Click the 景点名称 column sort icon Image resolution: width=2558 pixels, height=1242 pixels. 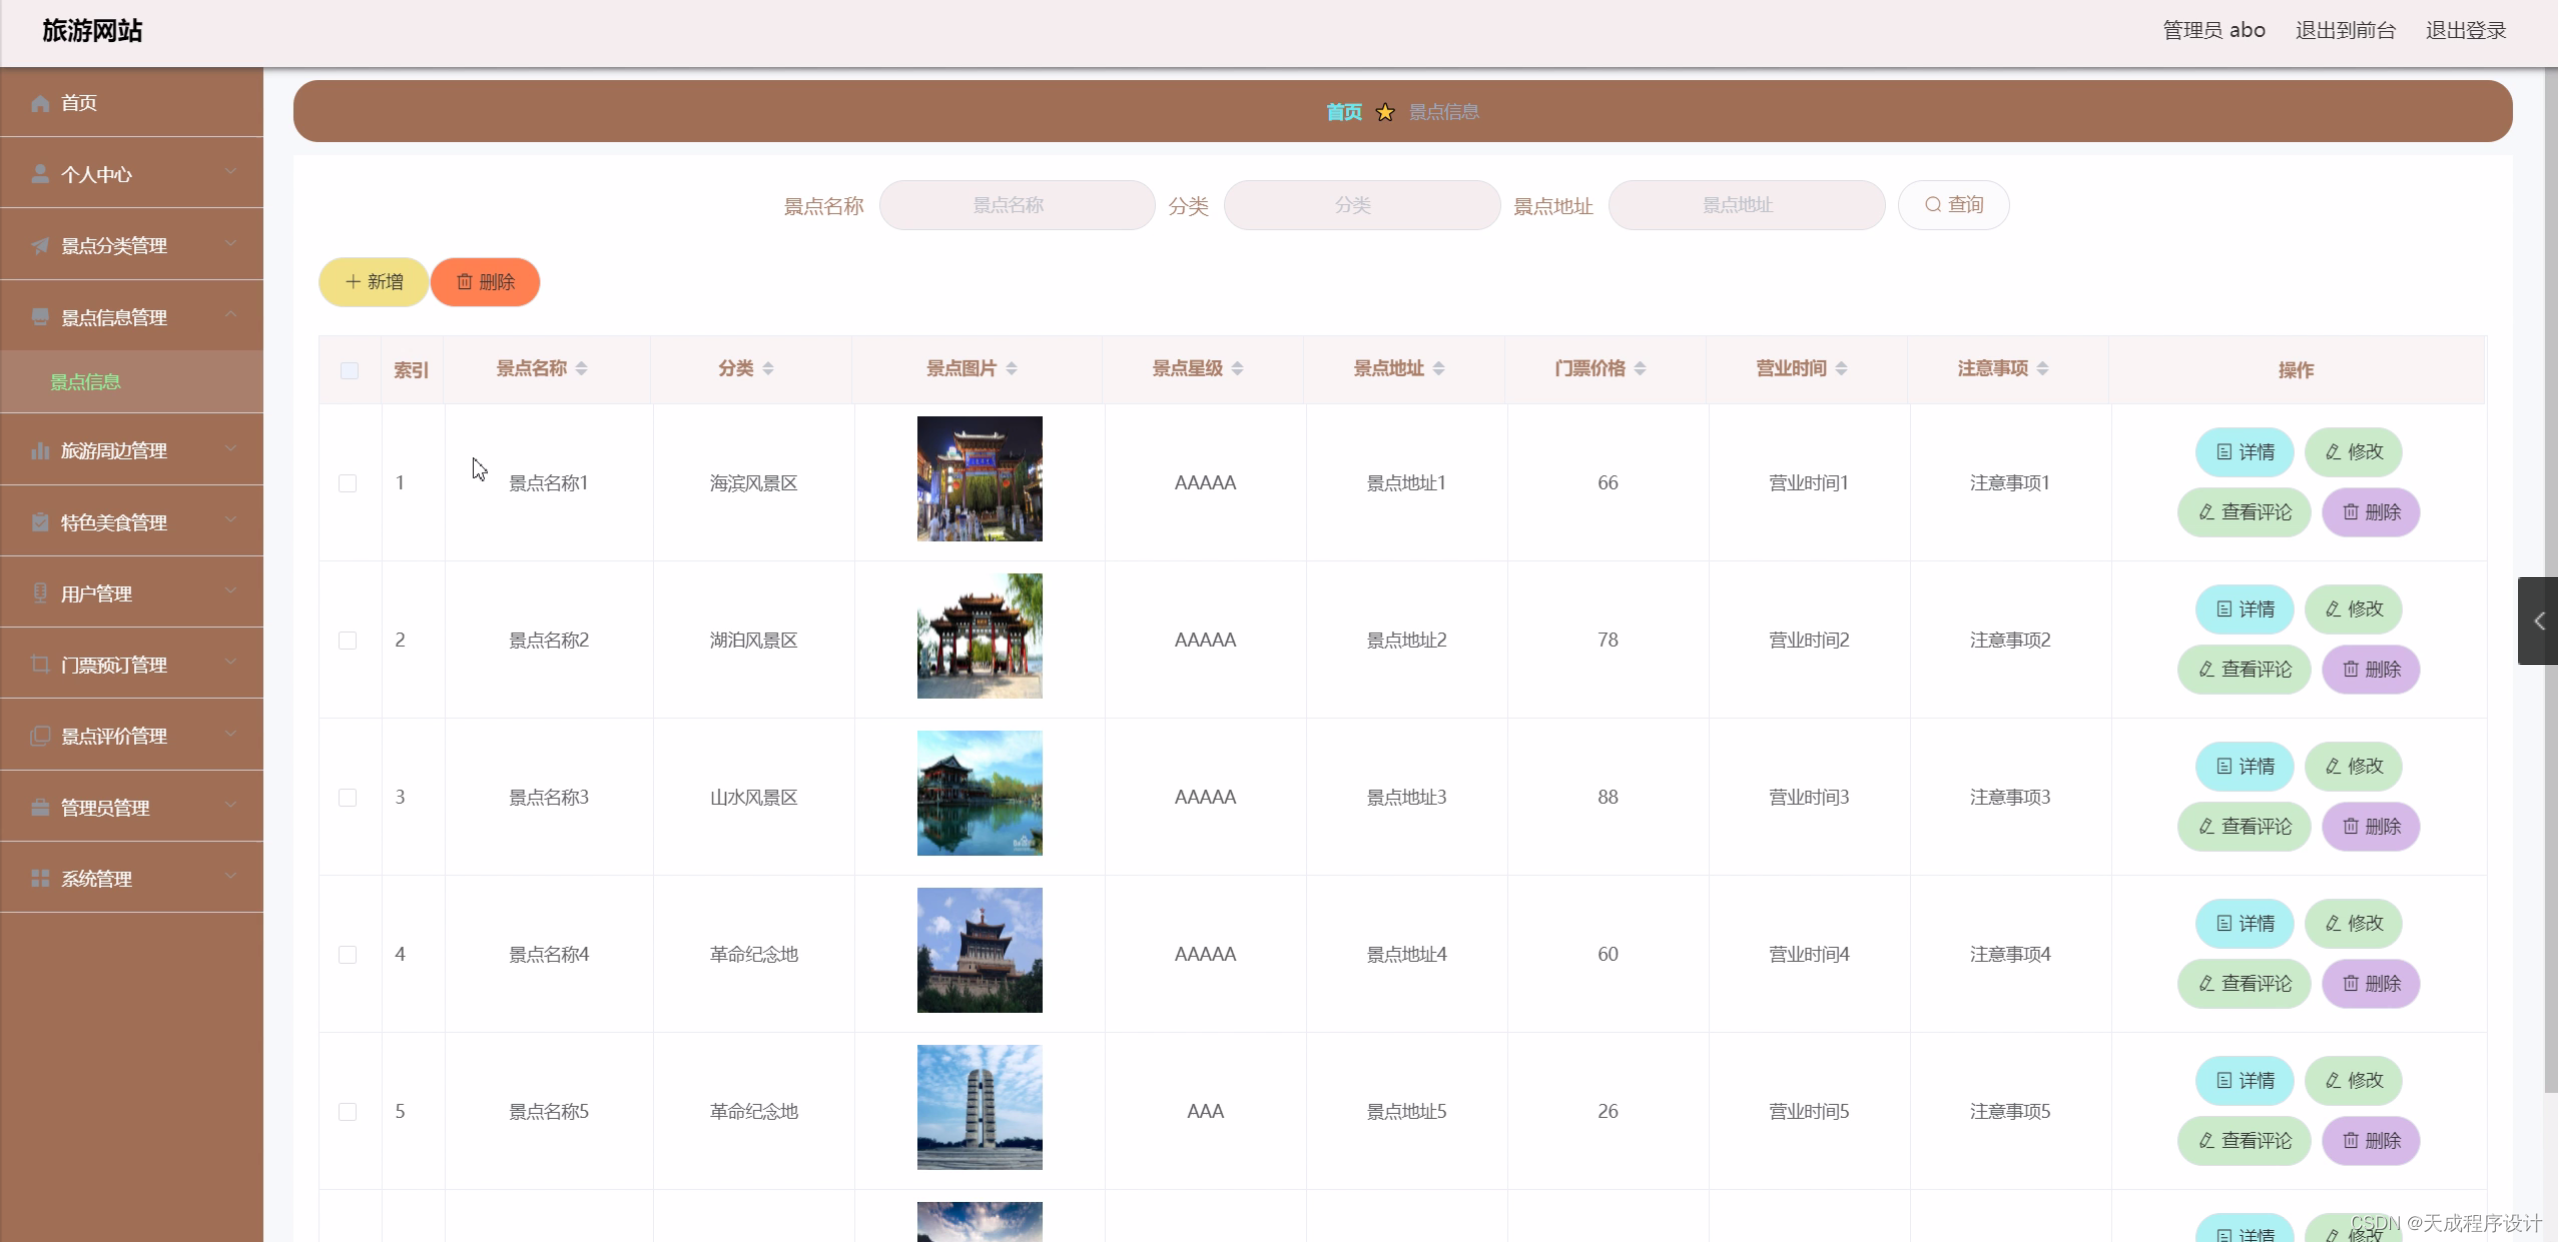click(581, 369)
